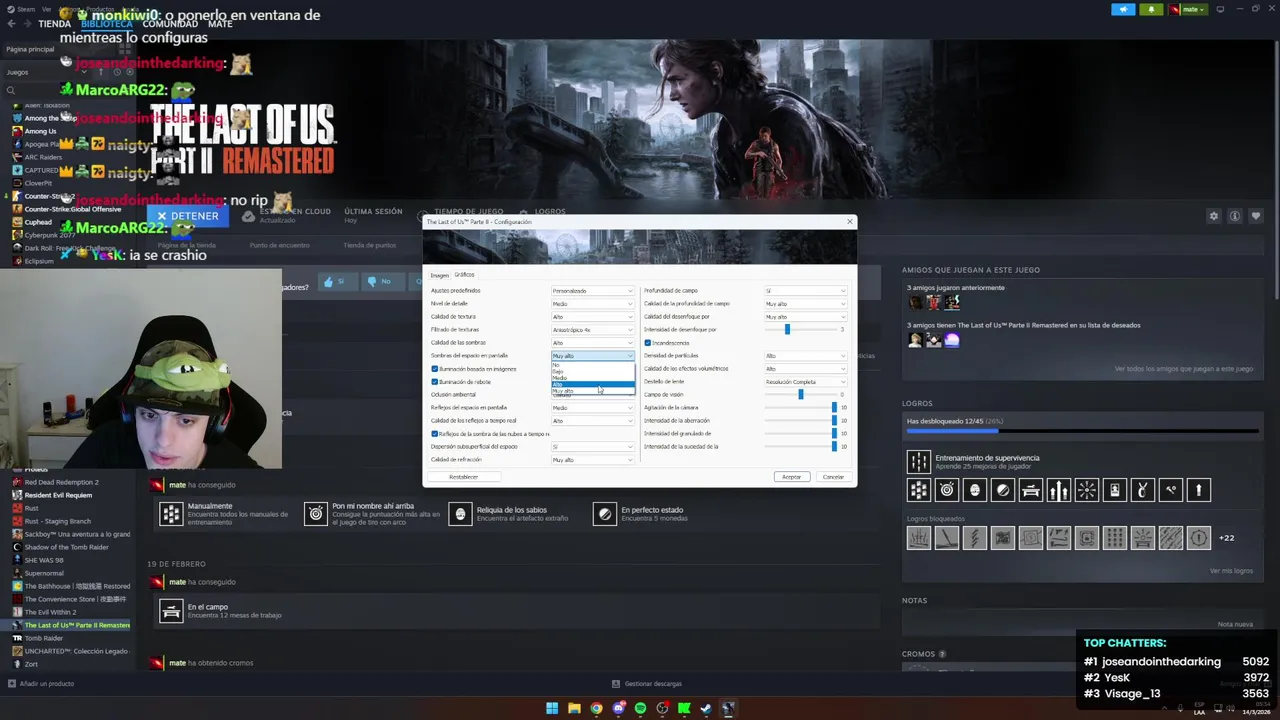1280x720 pixels.
Task: Open Windows Start button on taskbar
Action: pyautogui.click(x=552, y=709)
